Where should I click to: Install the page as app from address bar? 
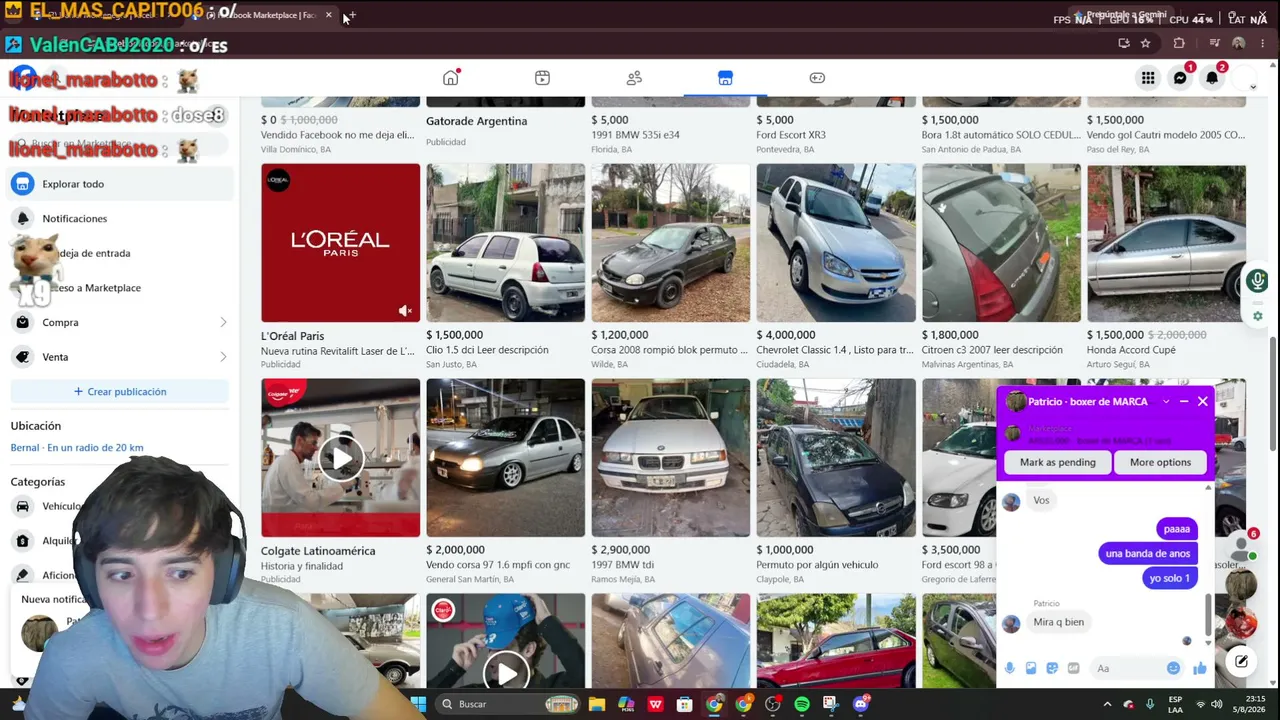click(x=1124, y=43)
